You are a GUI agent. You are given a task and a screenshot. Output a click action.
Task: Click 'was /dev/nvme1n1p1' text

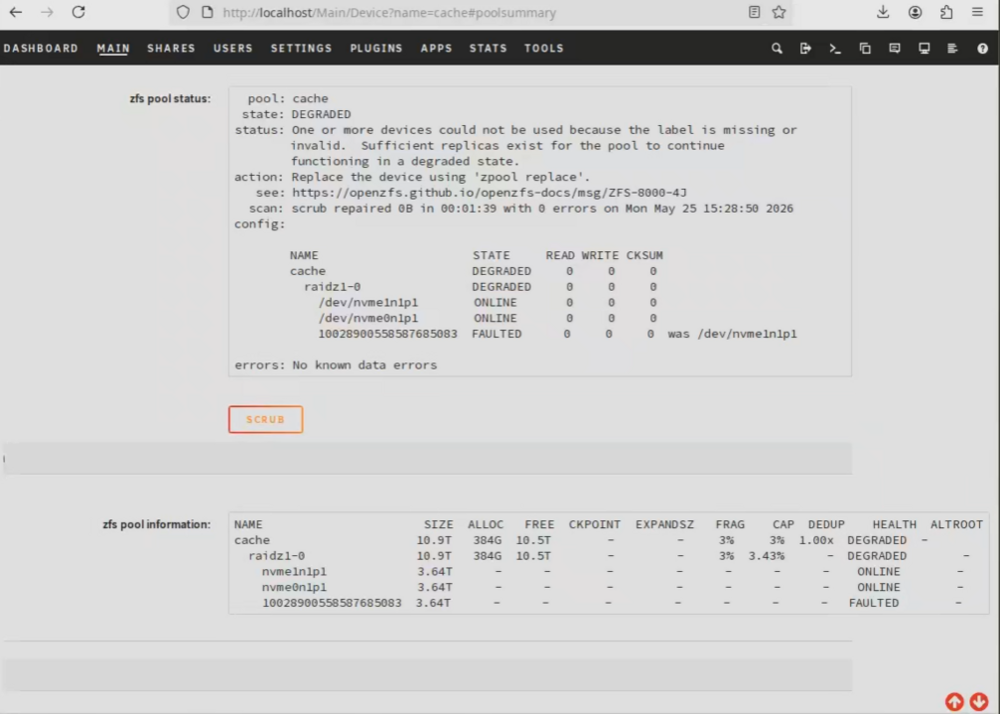click(x=732, y=334)
